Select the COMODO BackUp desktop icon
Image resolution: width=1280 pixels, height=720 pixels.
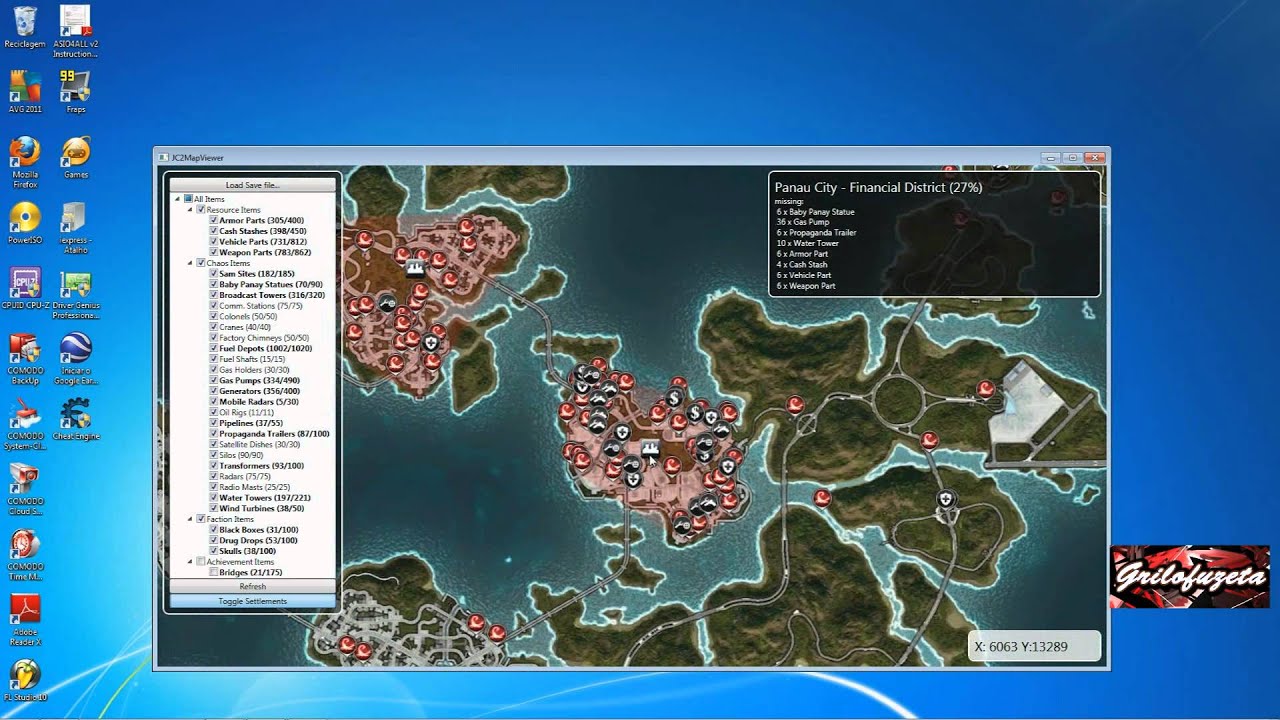coord(25,360)
